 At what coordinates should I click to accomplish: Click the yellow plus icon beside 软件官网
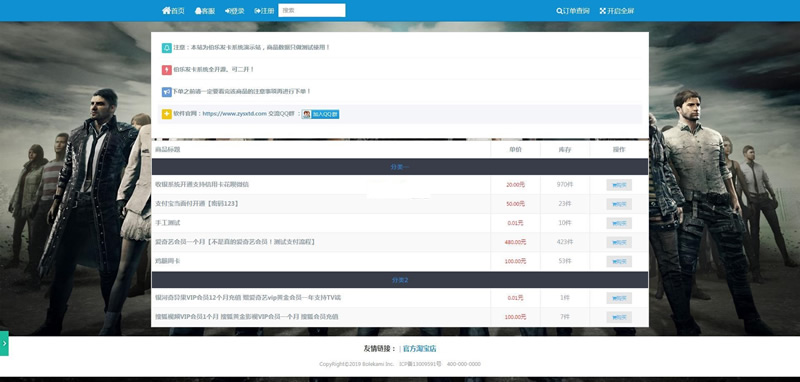tap(166, 114)
